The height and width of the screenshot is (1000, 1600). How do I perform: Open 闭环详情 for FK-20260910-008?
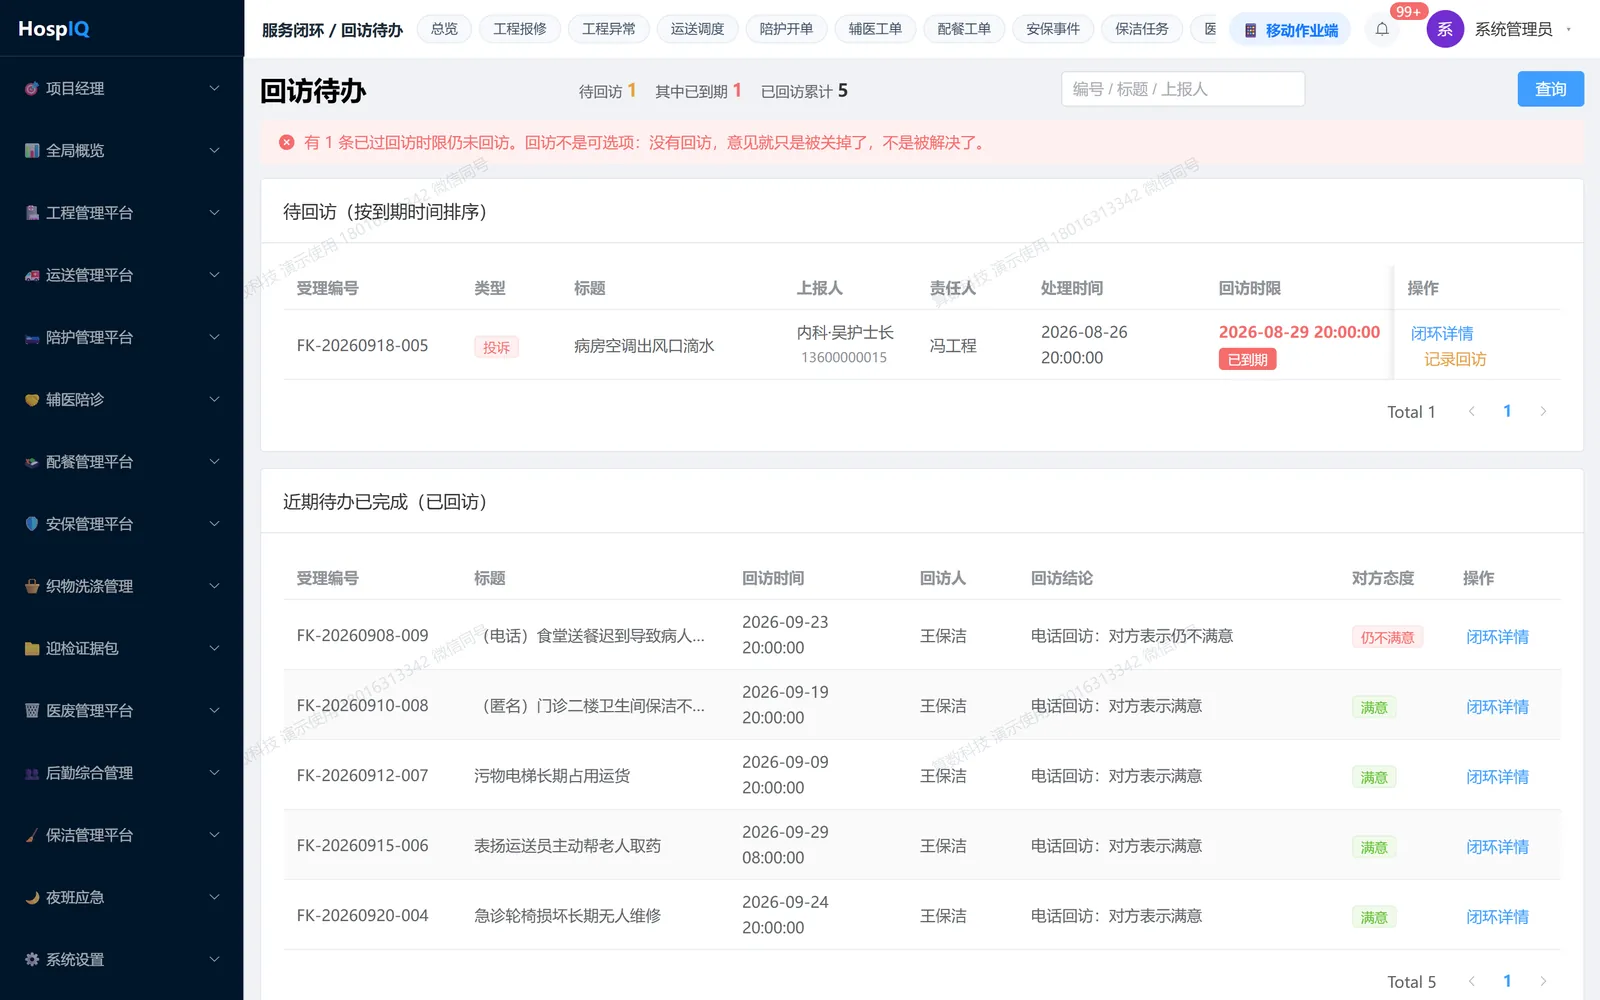click(x=1497, y=707)
